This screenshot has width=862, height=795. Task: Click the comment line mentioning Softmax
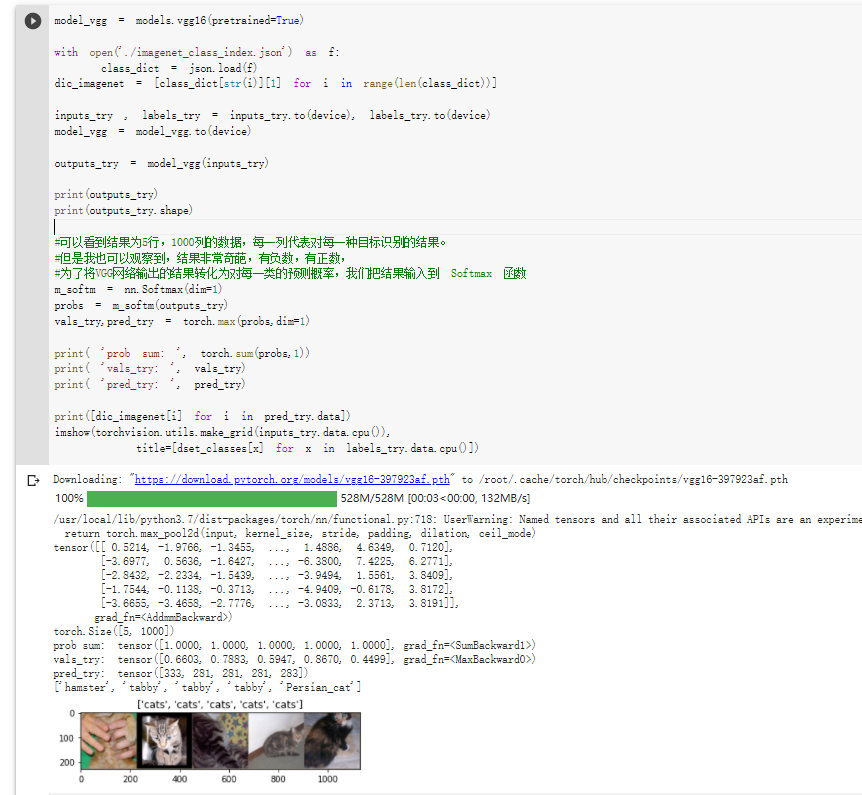(290, 273)
